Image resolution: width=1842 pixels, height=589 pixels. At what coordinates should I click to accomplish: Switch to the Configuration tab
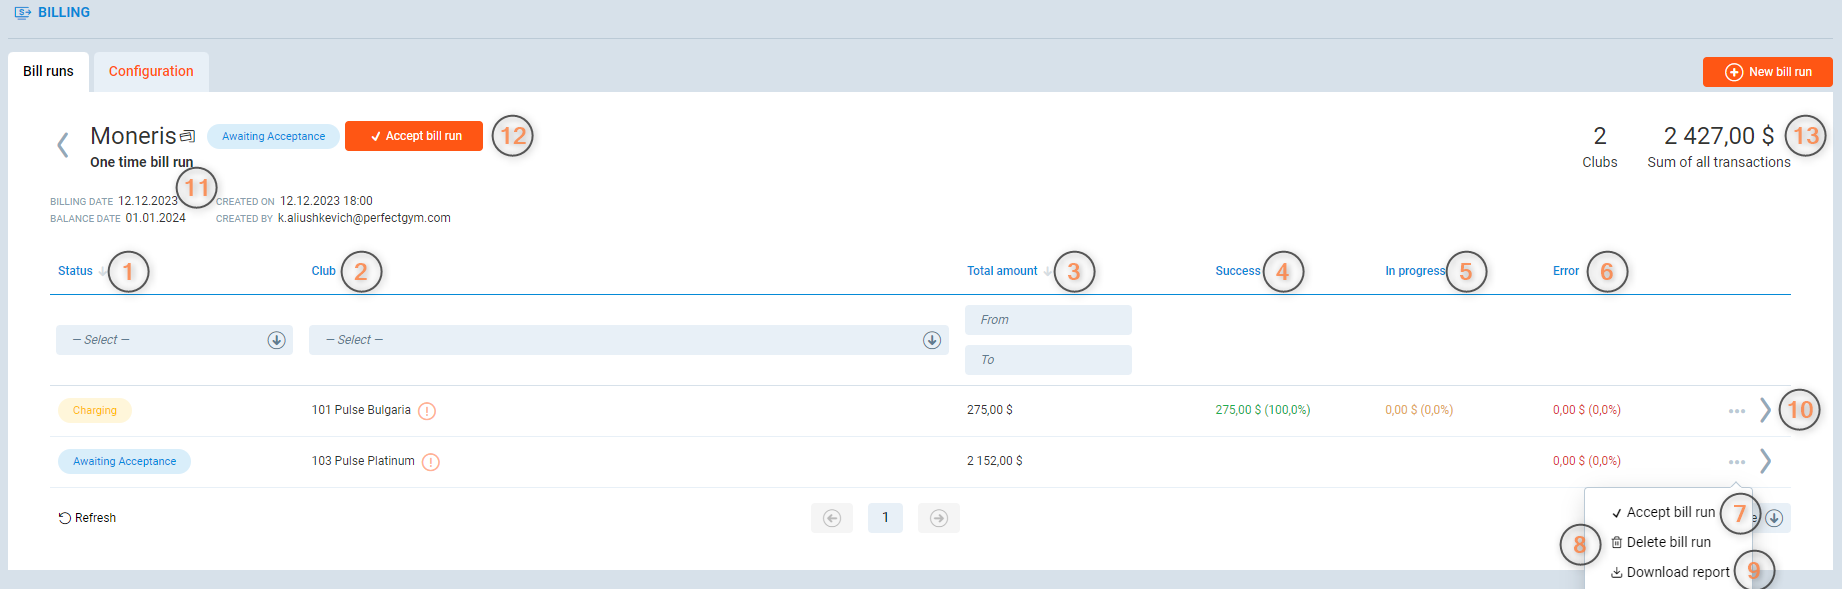click(x=151, y=72)
